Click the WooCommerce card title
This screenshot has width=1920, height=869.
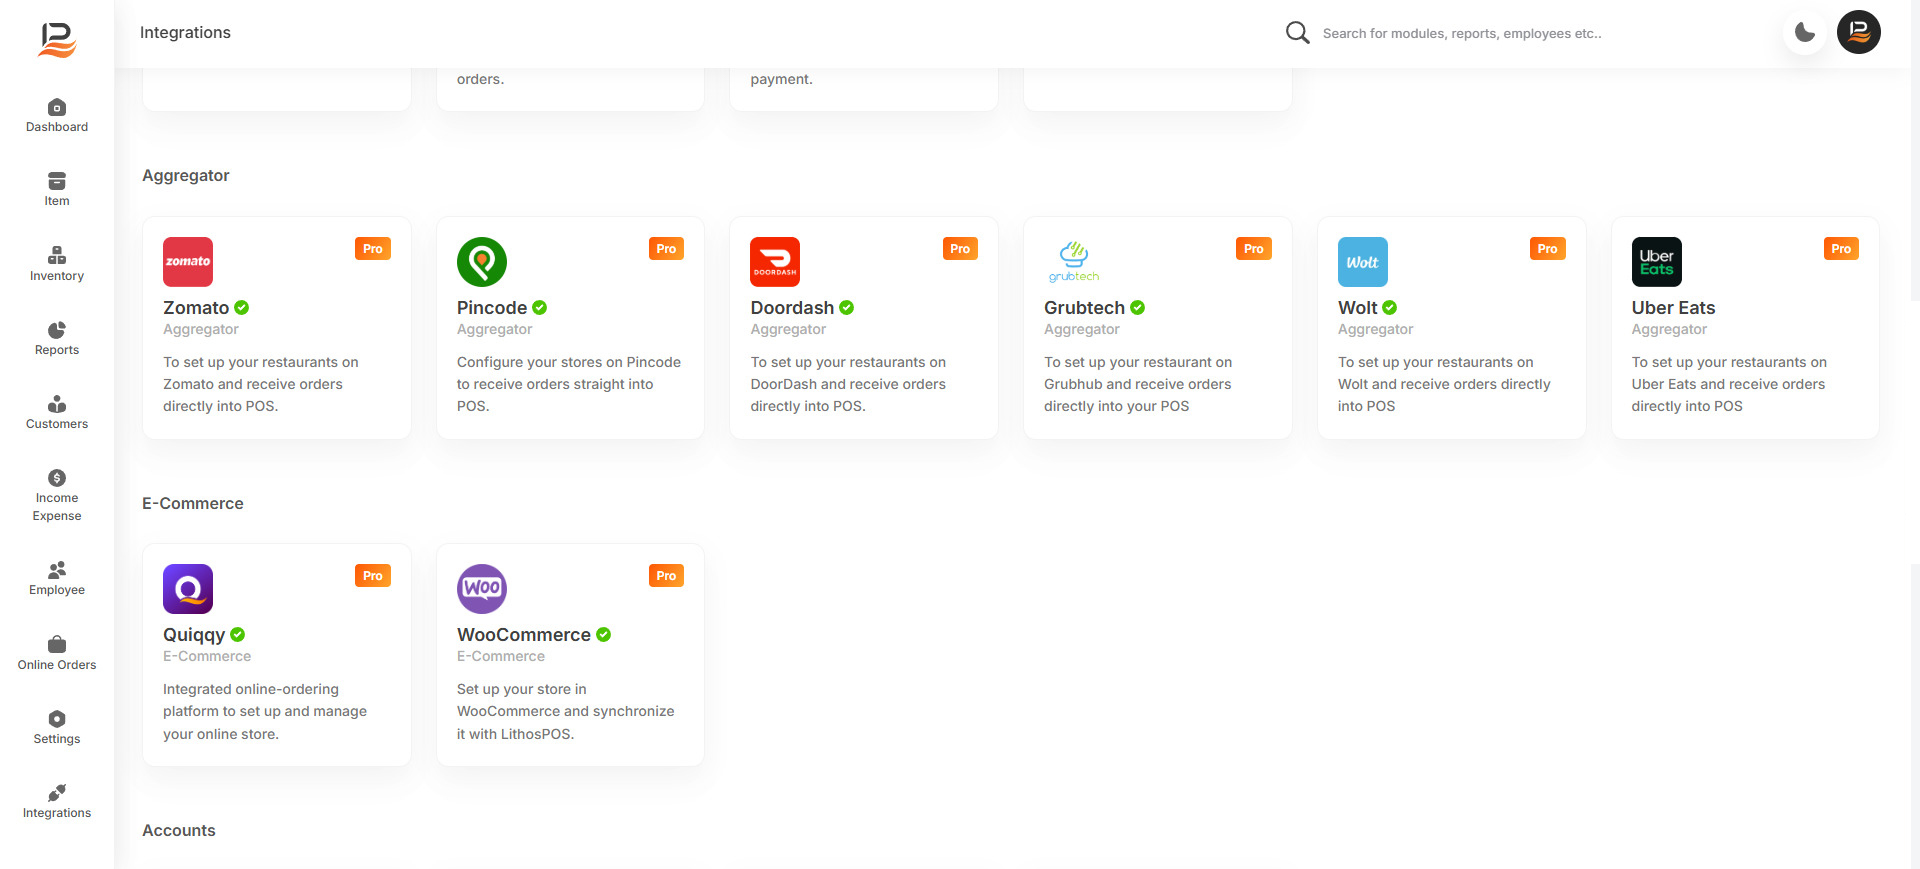[x=523, y=635]
